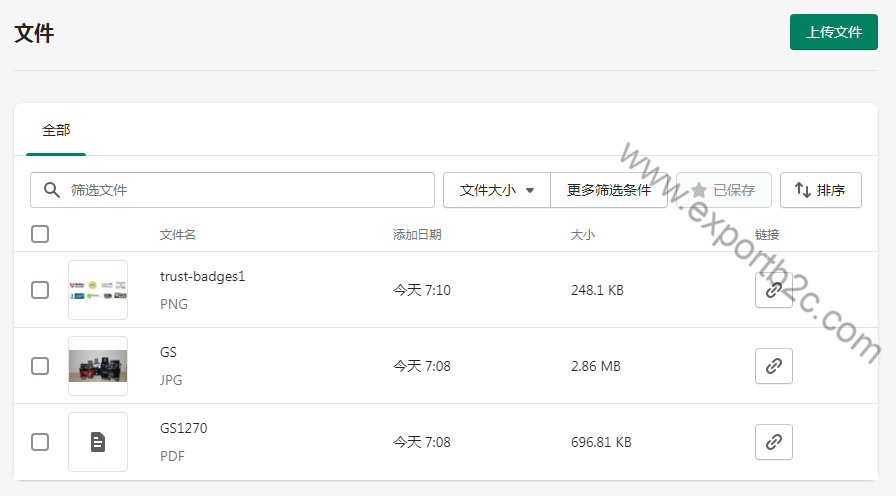Check the GS1270 PDF checkbox

[40, 442]
